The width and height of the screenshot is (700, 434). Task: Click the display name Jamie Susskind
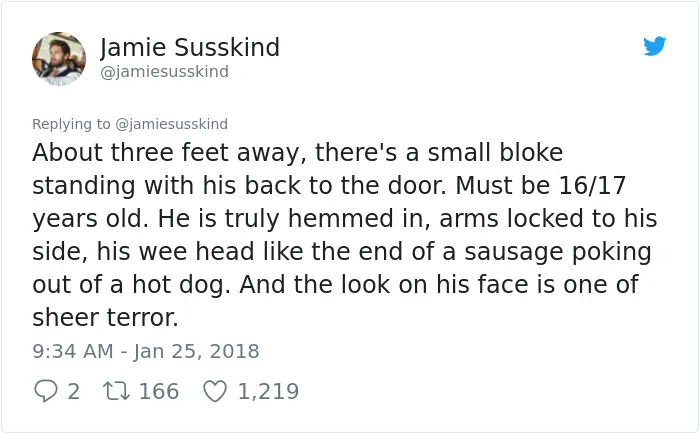click(x=190, y=47)
